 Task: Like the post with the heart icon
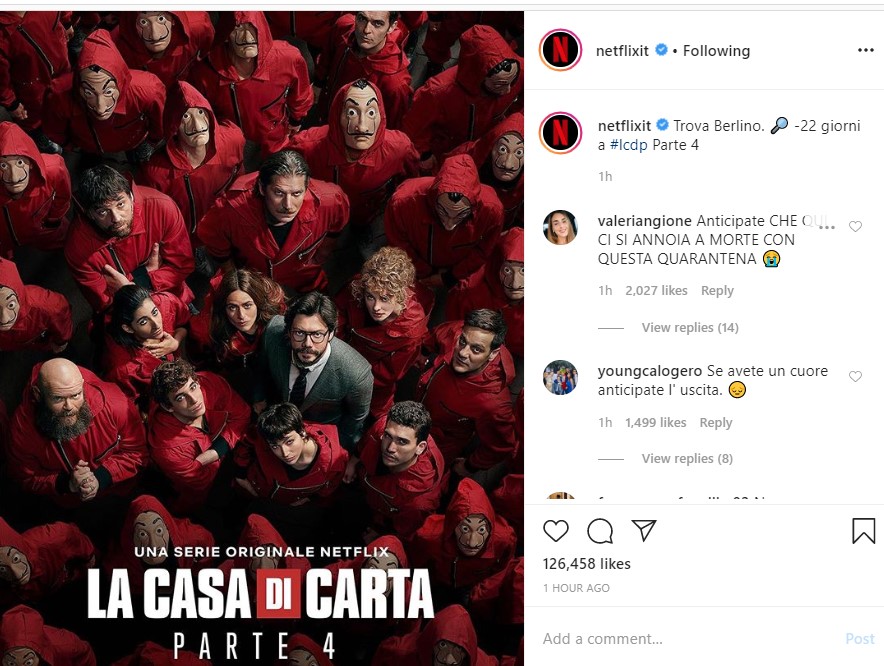[556, 531]
